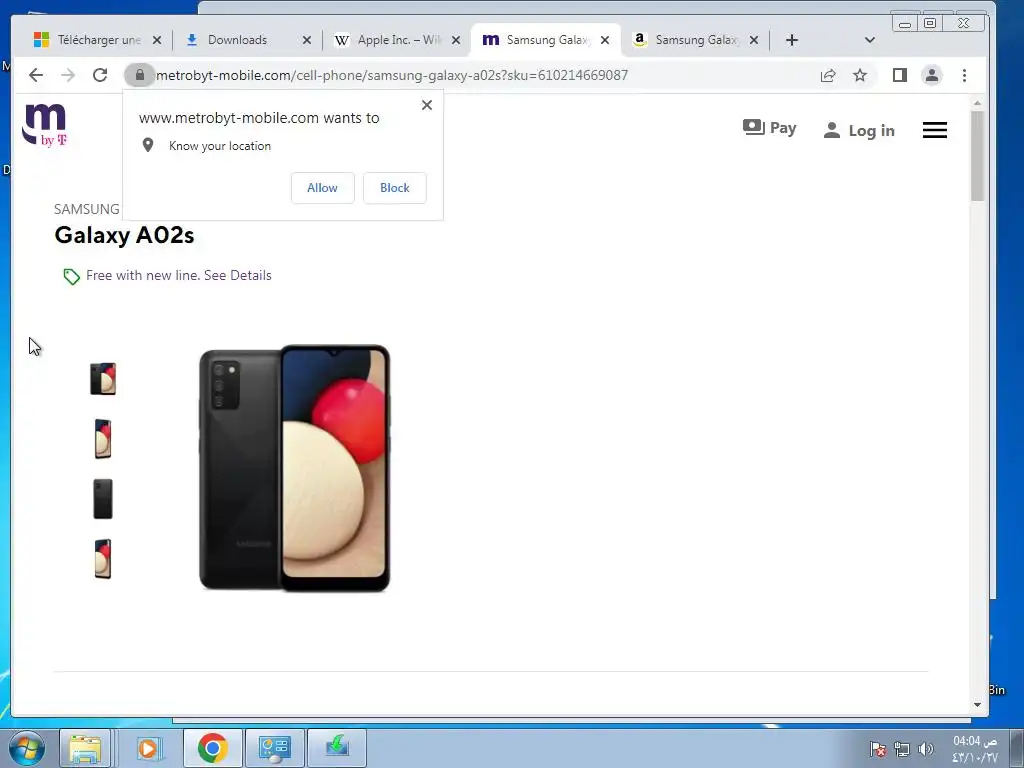The height and width of the screenshot is (768, 1024).
Task: Block location access
Action: [394, 188]
